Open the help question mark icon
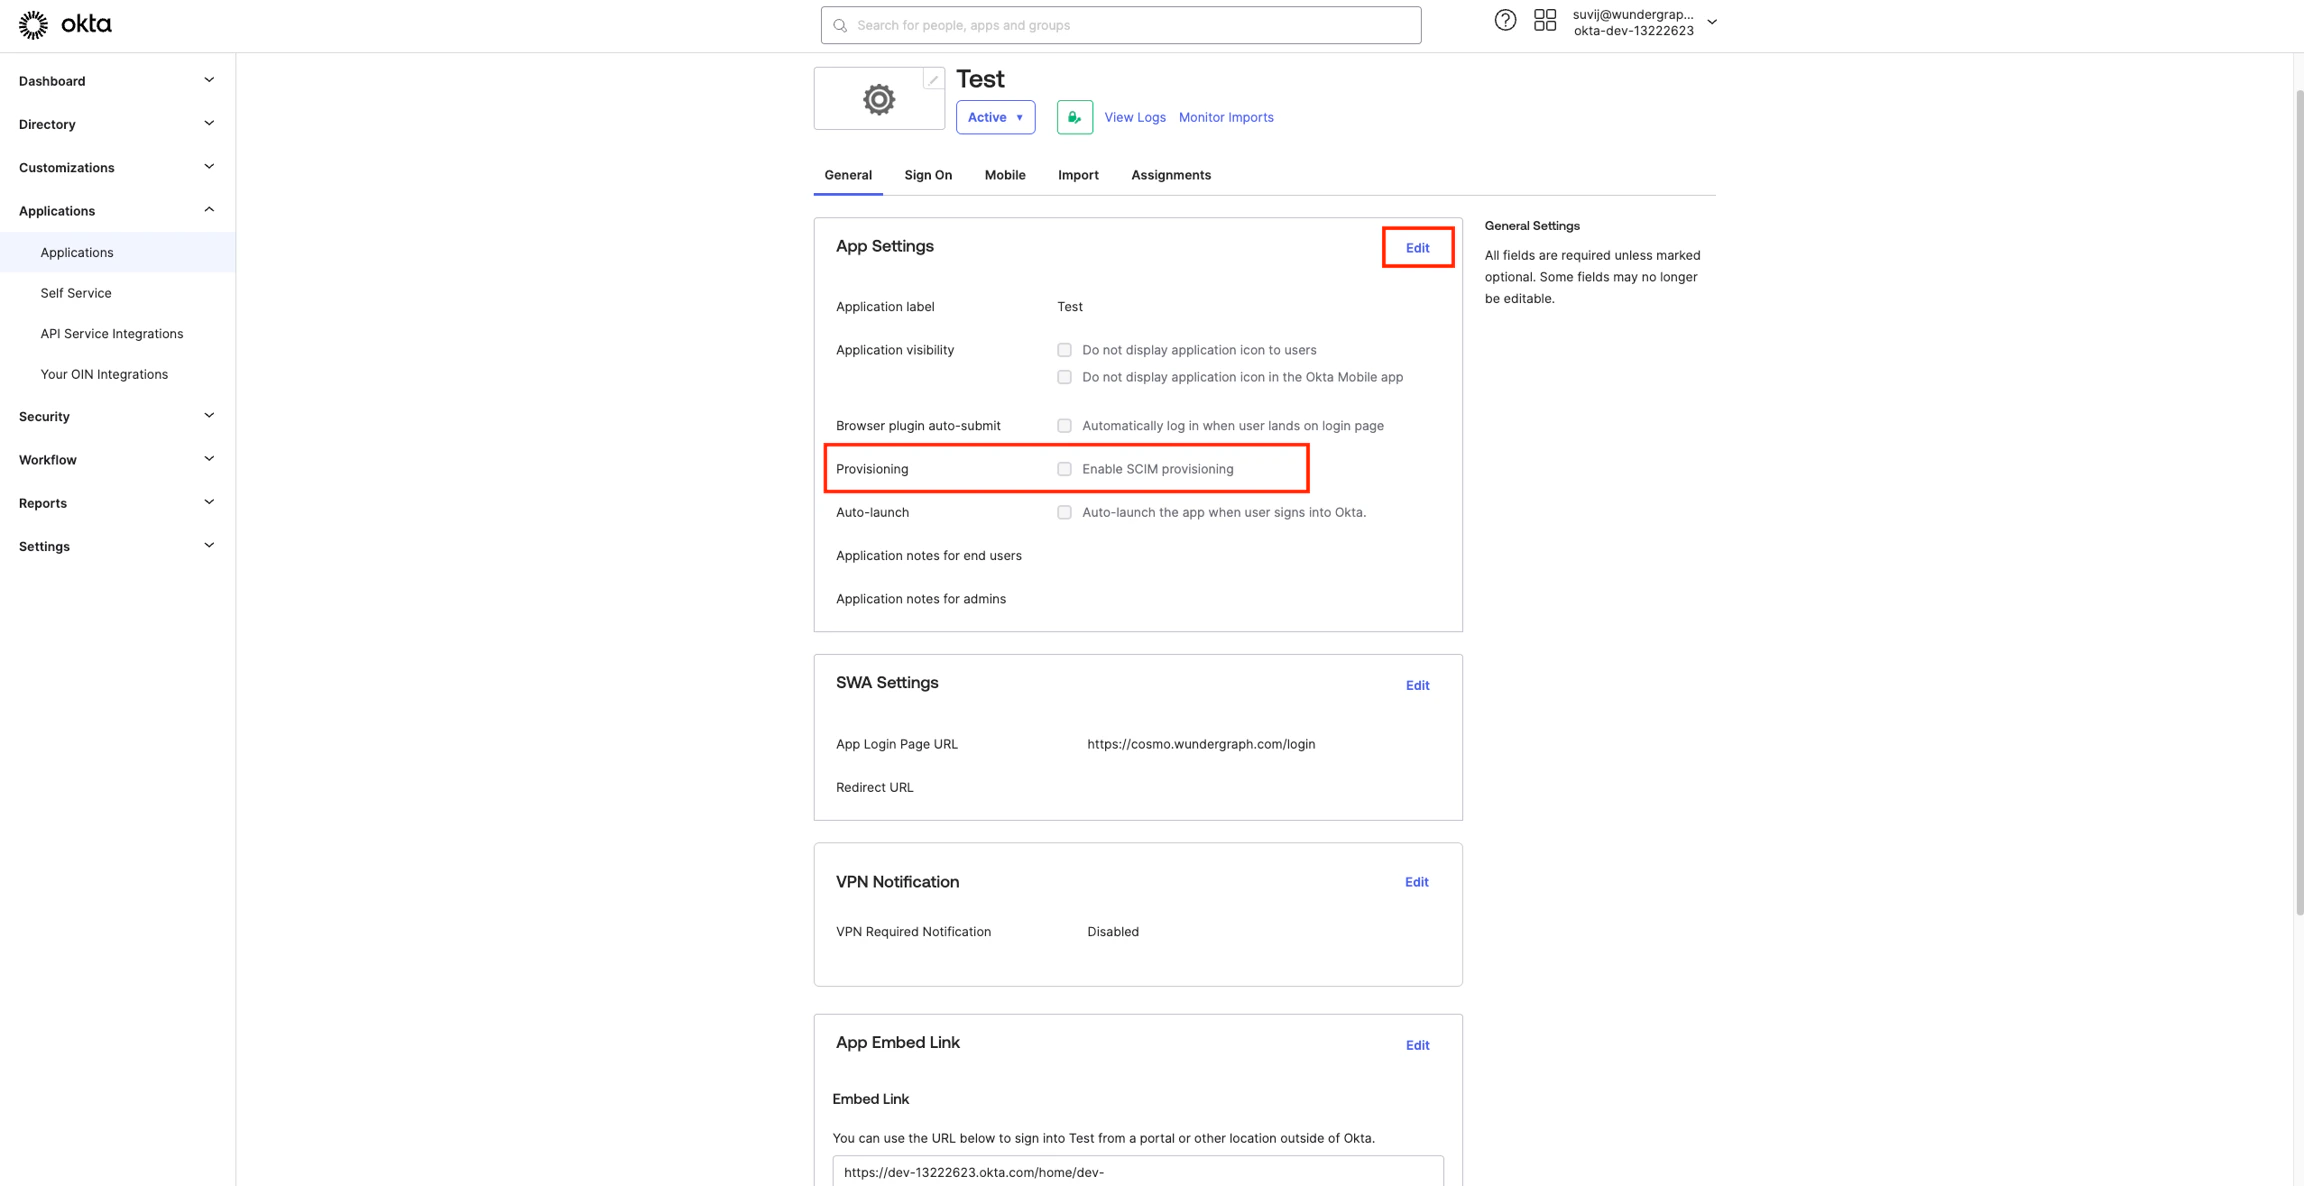Screen dimensions: 2304x1186 pos(1505,20)
